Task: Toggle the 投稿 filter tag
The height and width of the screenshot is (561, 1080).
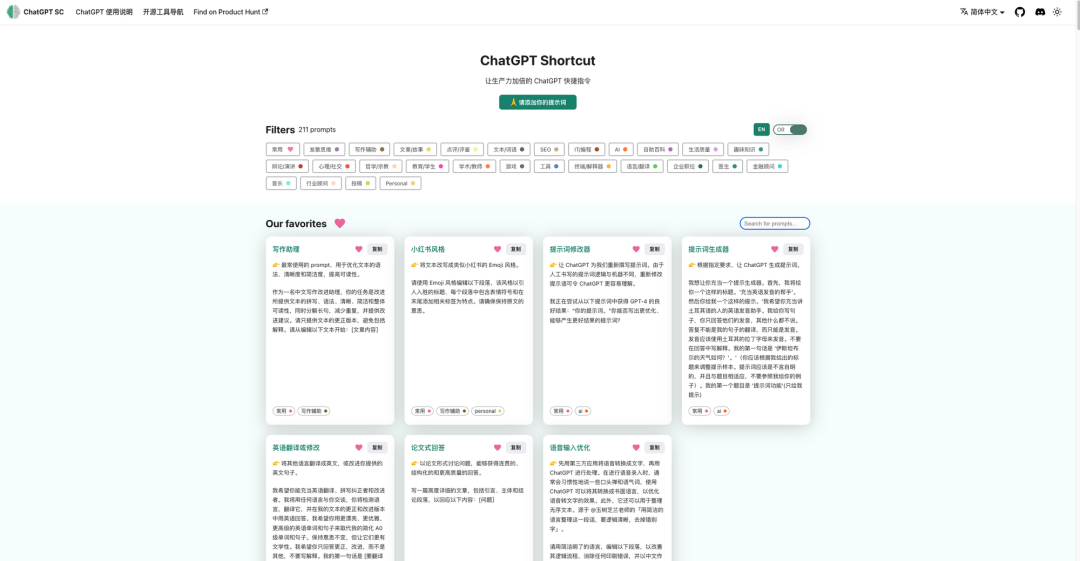Action: tap(360, 183)
